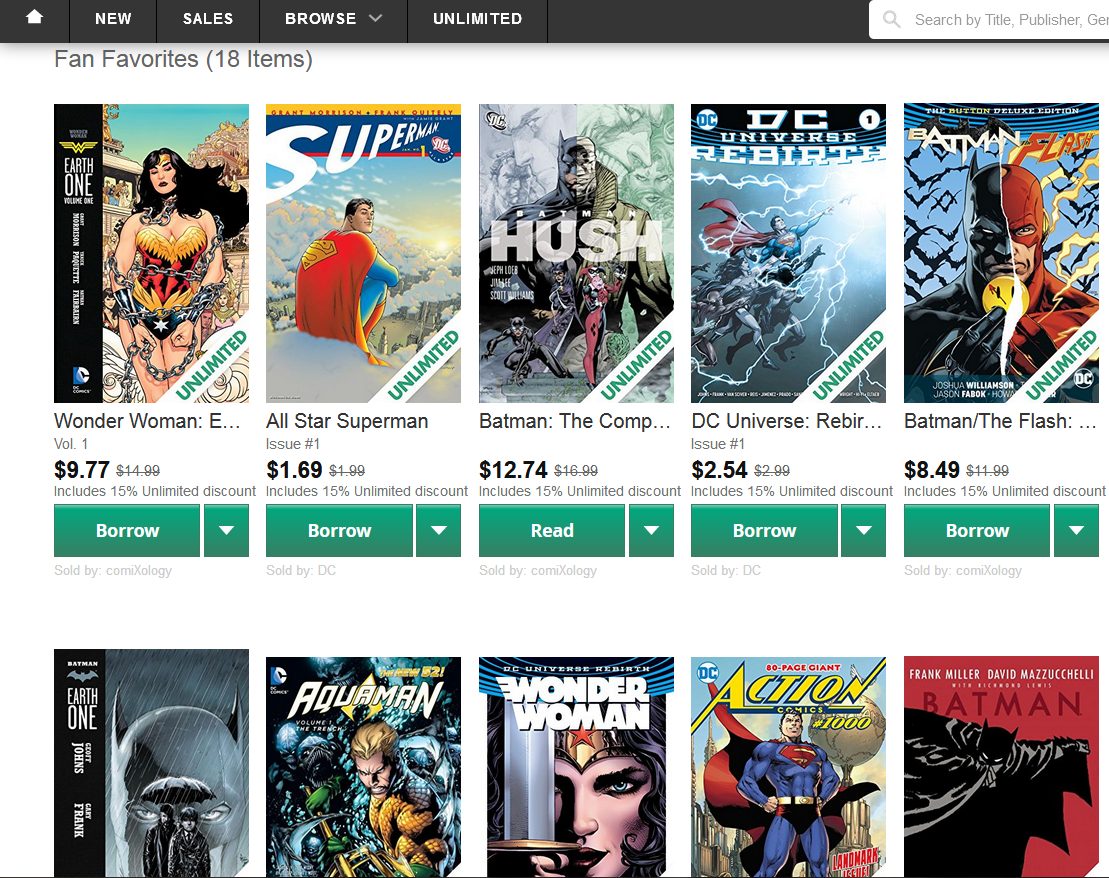The height and width of the screenshot is (878, 1109).
Task: Click "Issue #1" under DC Universe: Rebirth
Action: pos(718,444)
